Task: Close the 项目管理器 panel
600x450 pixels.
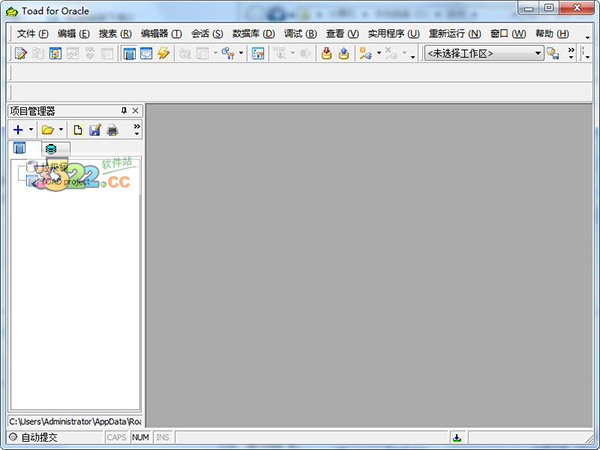Action: pyautogui.click(x=136, y=110)
